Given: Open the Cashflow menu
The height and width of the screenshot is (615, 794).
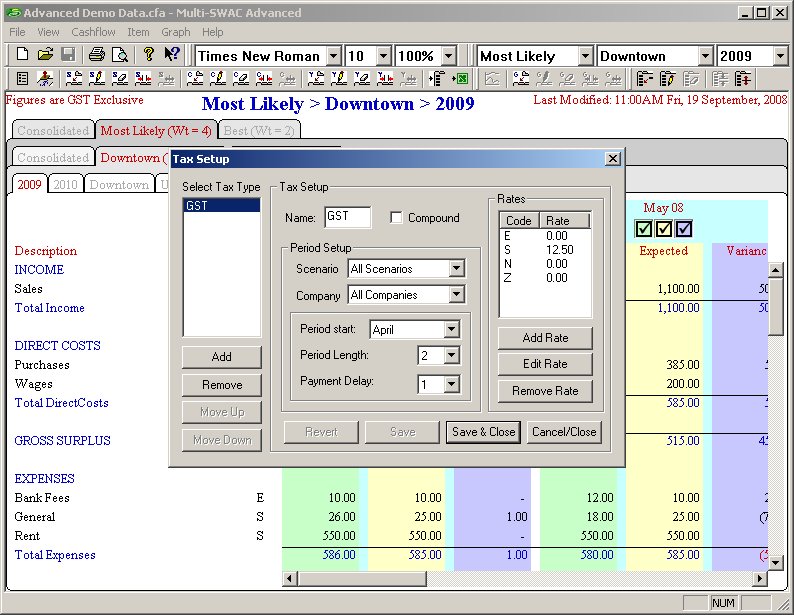Looking at the screenshot, I should (93, 32).
